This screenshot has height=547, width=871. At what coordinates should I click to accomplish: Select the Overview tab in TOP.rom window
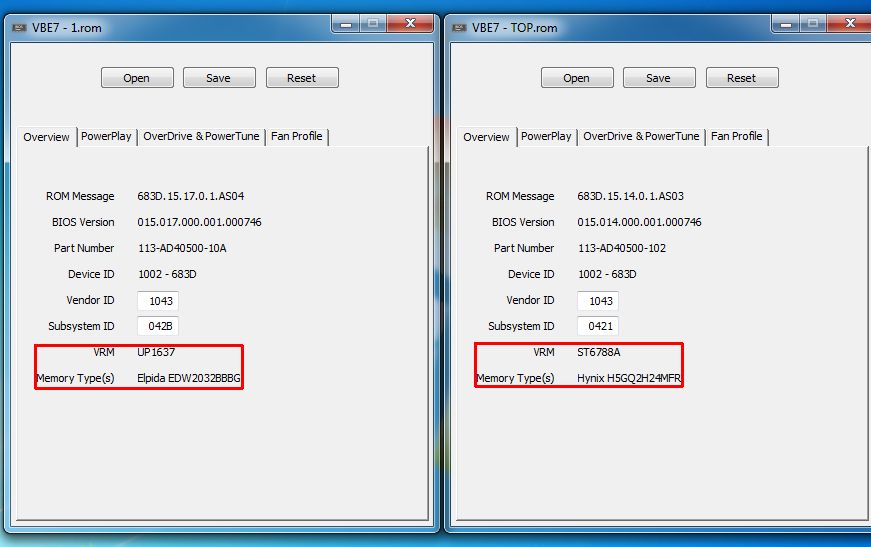click(x=487, y=137)
